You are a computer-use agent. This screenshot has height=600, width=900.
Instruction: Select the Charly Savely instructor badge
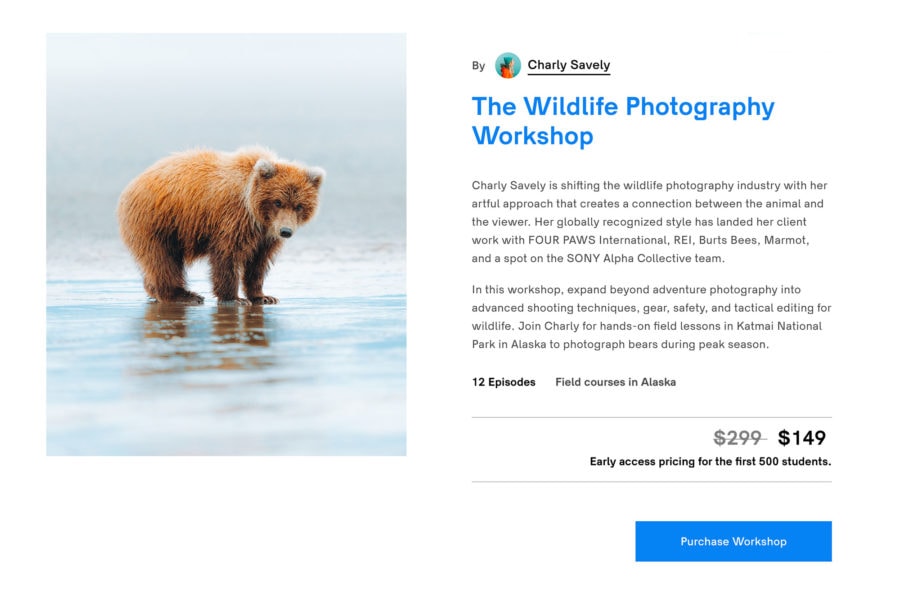click(567, 64)
